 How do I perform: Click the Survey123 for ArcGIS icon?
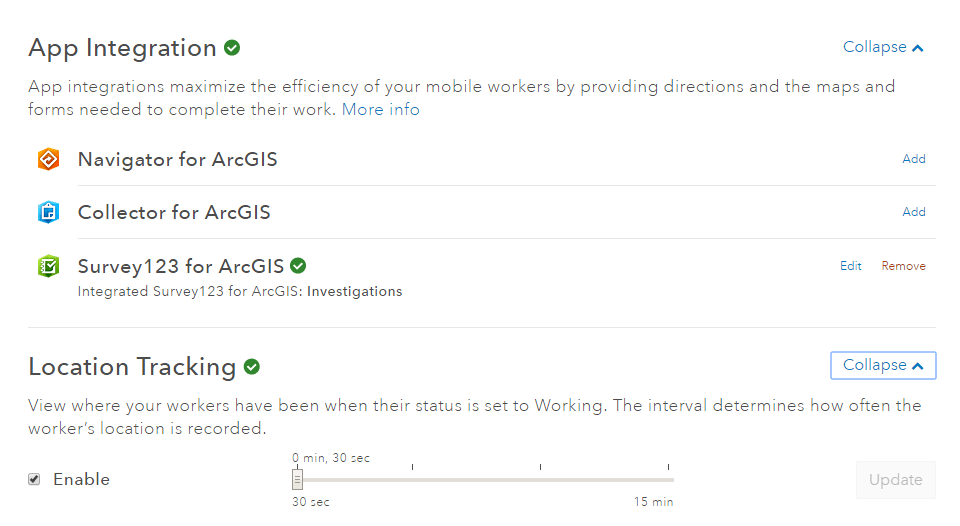(x=48, y=266)
